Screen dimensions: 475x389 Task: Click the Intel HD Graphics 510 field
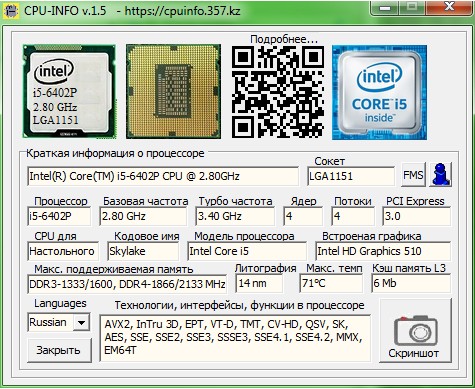pos(383,251)
